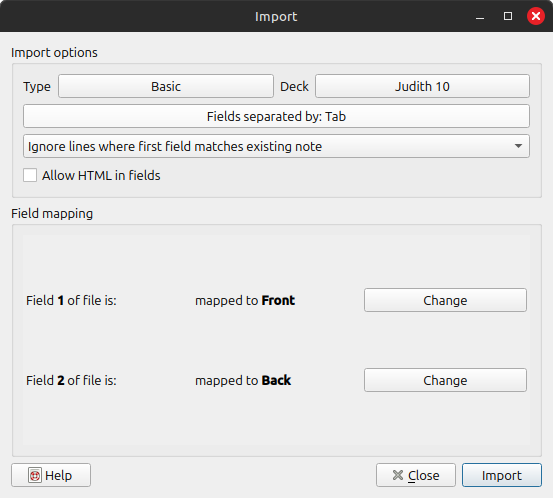Click the lifebuoy Help icon

coord(35,475)
